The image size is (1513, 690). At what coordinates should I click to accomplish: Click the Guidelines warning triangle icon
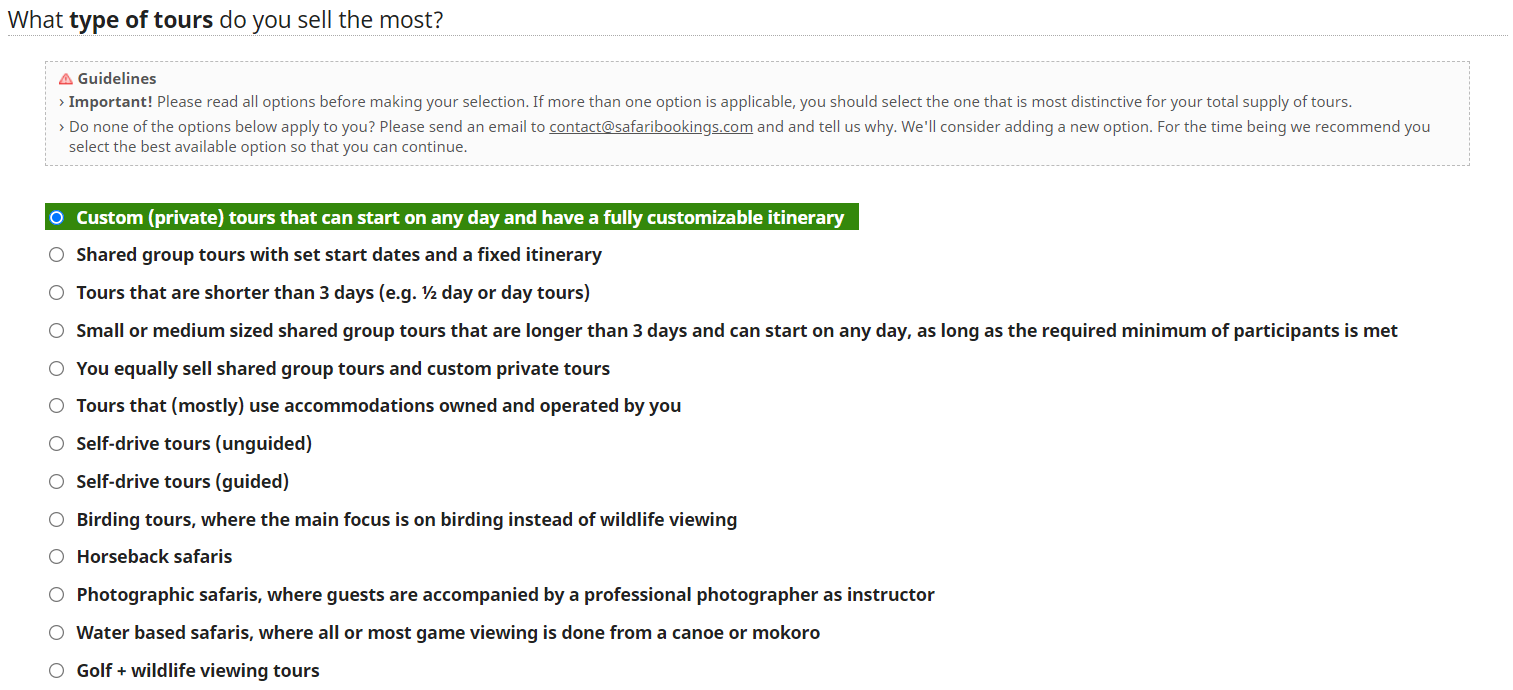click(x=66, y=79)
